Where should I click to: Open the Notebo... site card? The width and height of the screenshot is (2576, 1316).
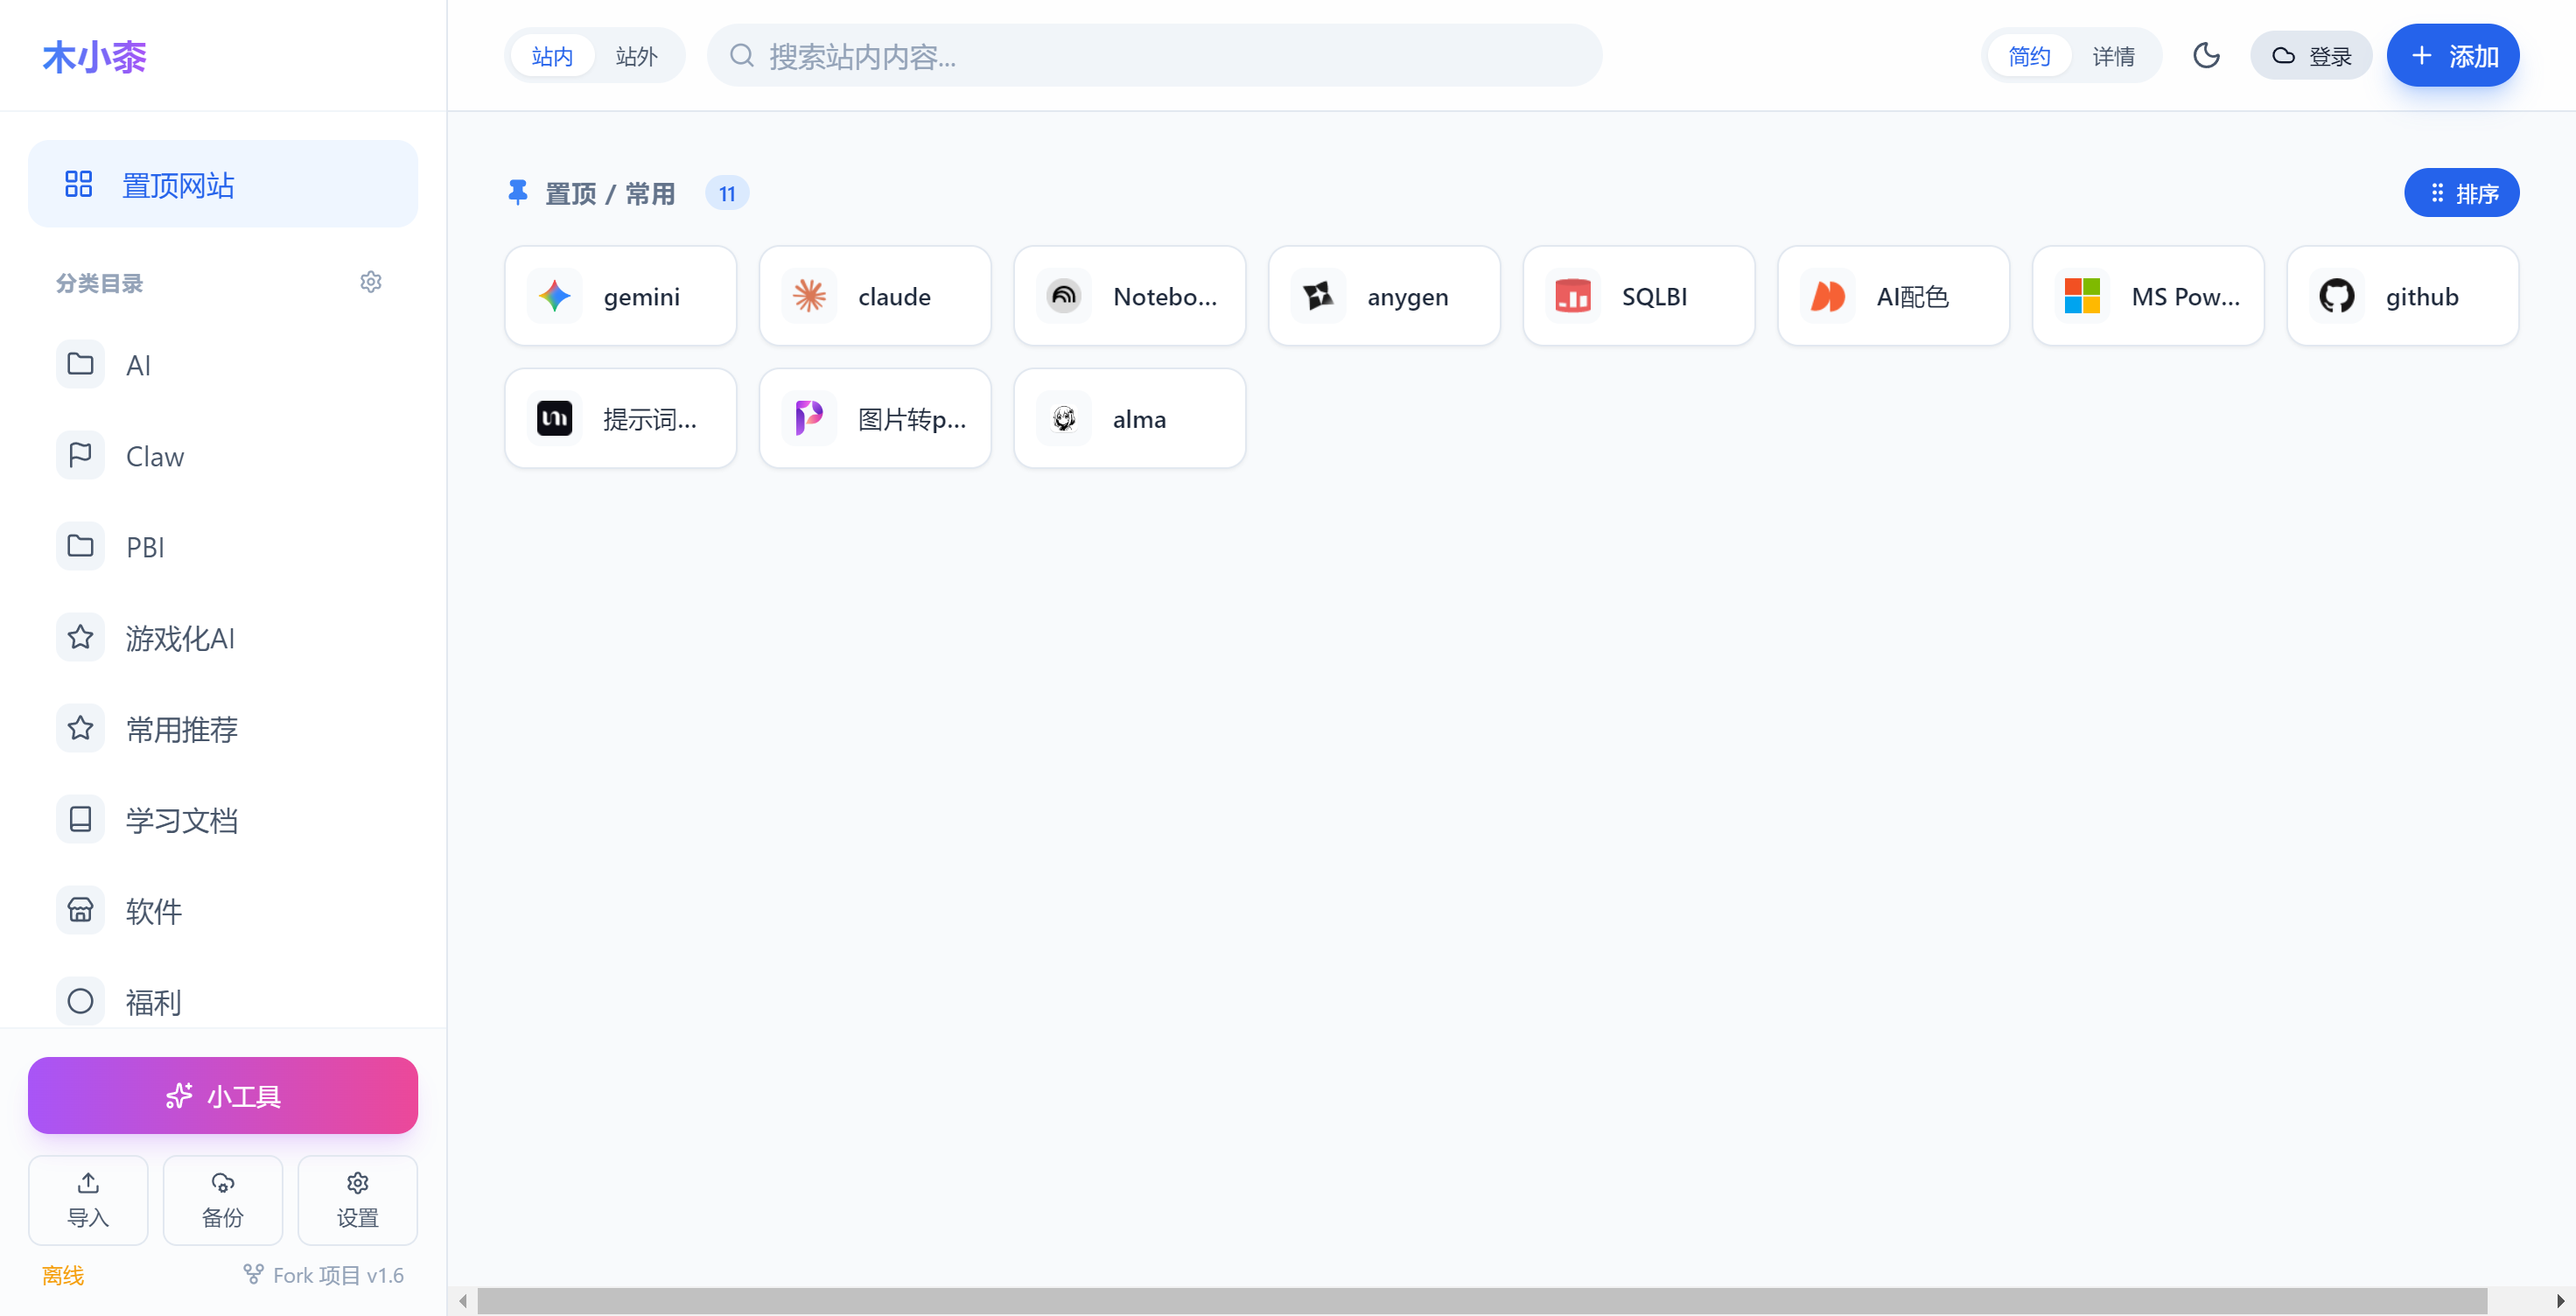1129,296
